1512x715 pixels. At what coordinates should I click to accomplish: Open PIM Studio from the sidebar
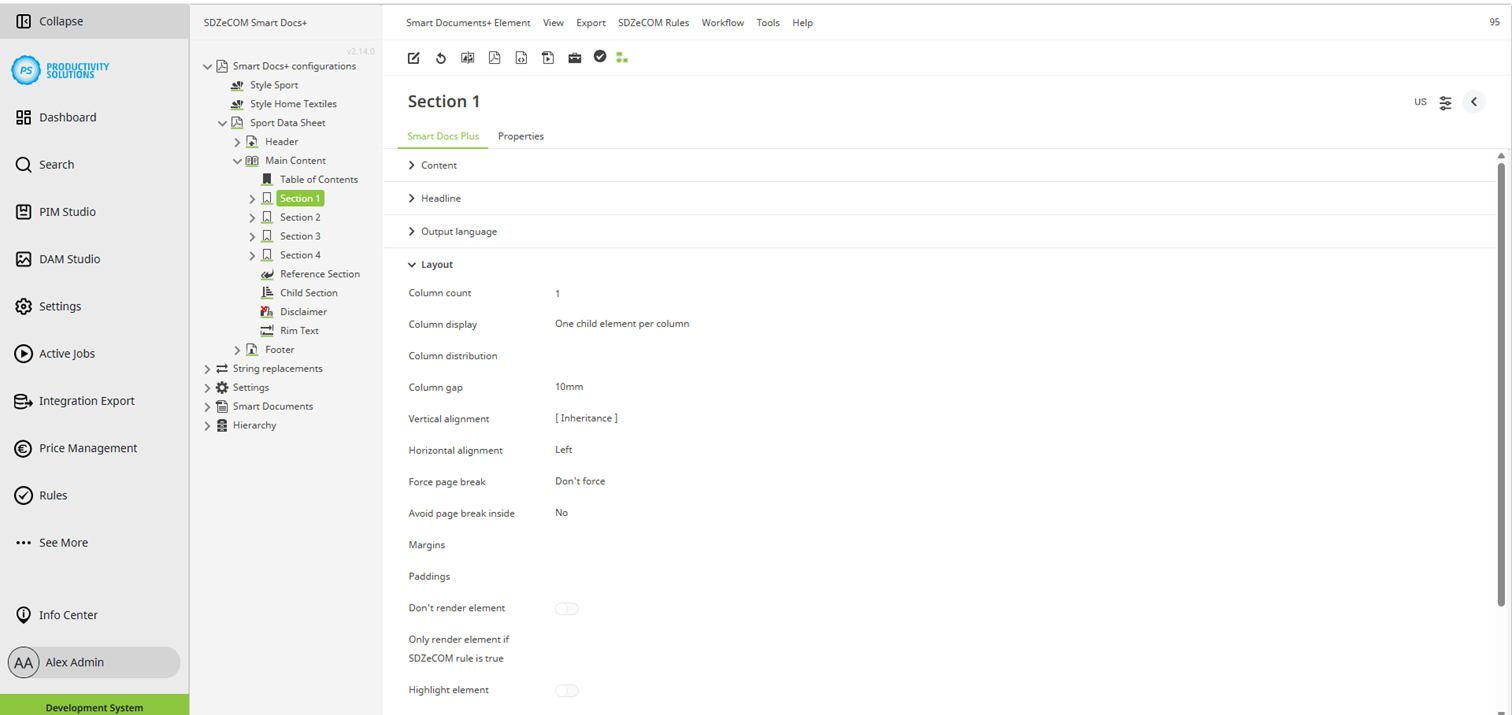click(67, 211)
